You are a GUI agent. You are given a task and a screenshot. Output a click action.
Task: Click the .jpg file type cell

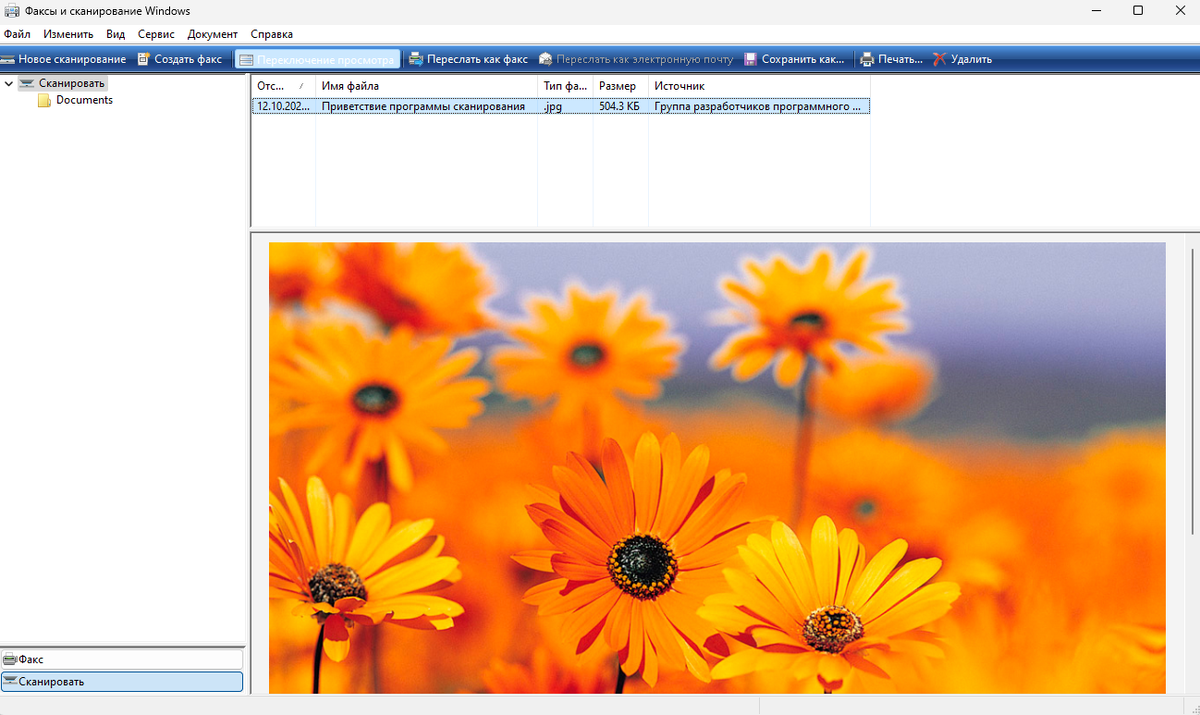553,106
